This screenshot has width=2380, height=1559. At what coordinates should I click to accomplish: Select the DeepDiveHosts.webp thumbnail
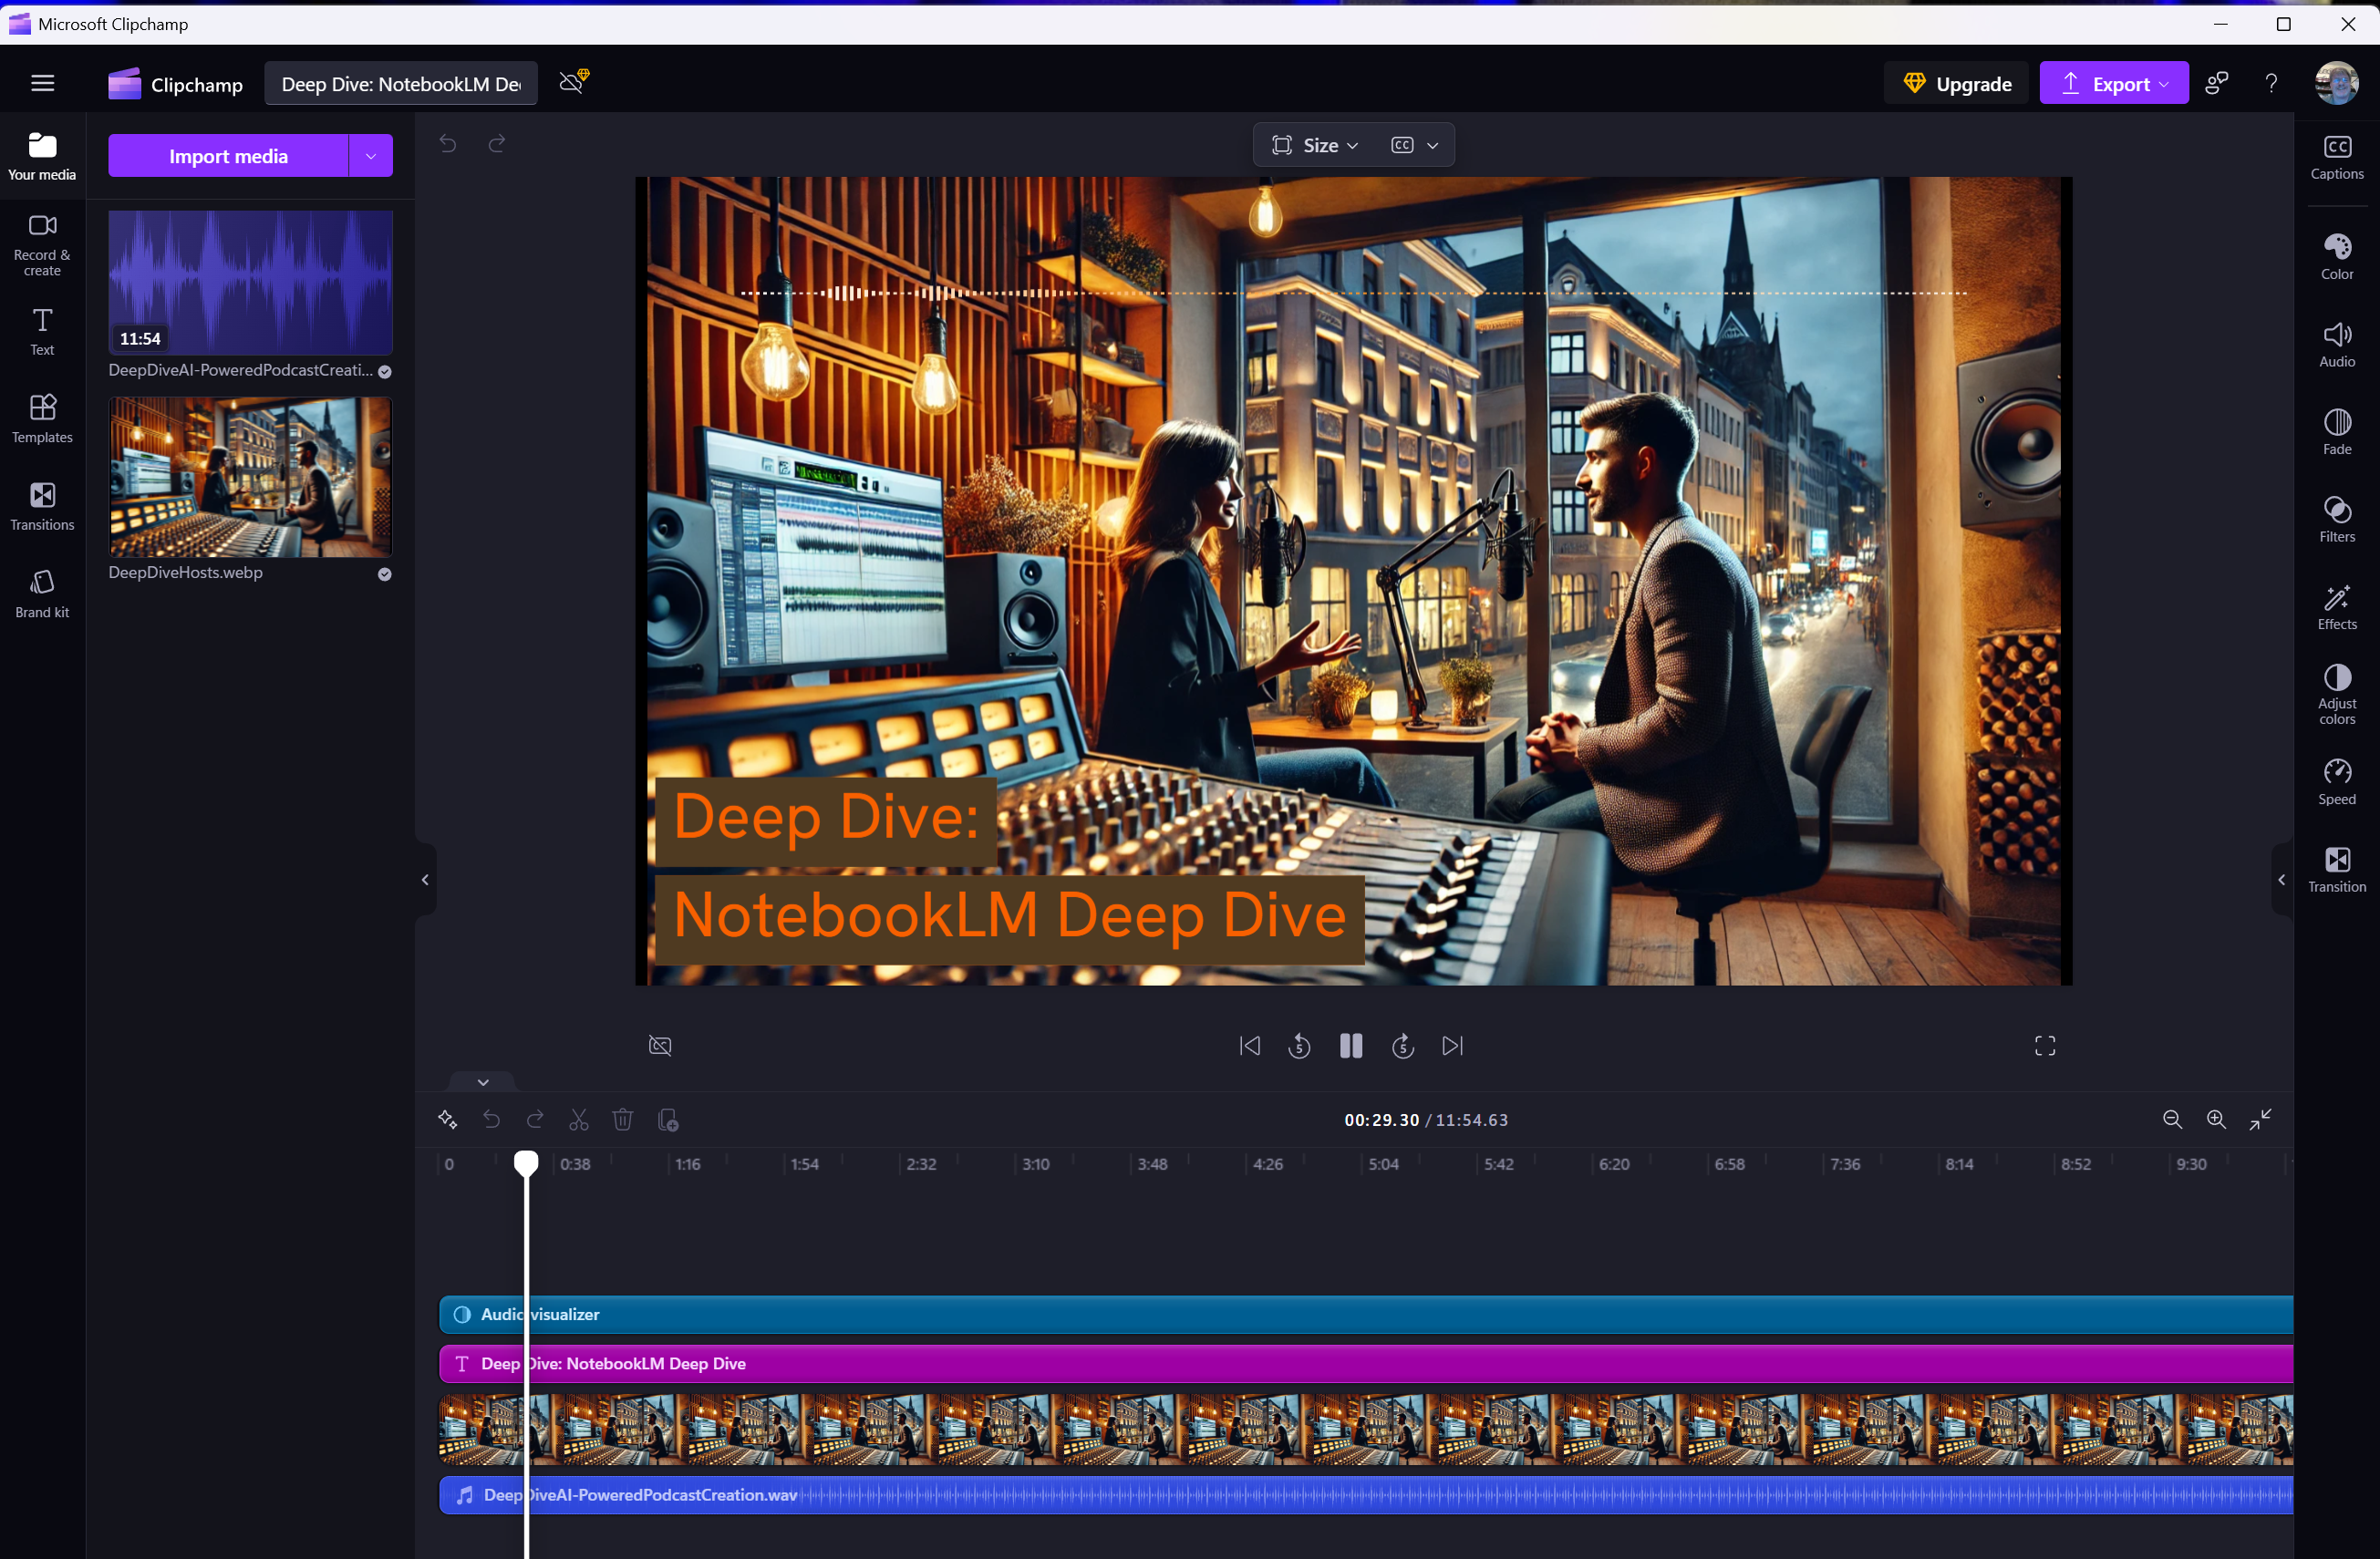click(250, 477)
